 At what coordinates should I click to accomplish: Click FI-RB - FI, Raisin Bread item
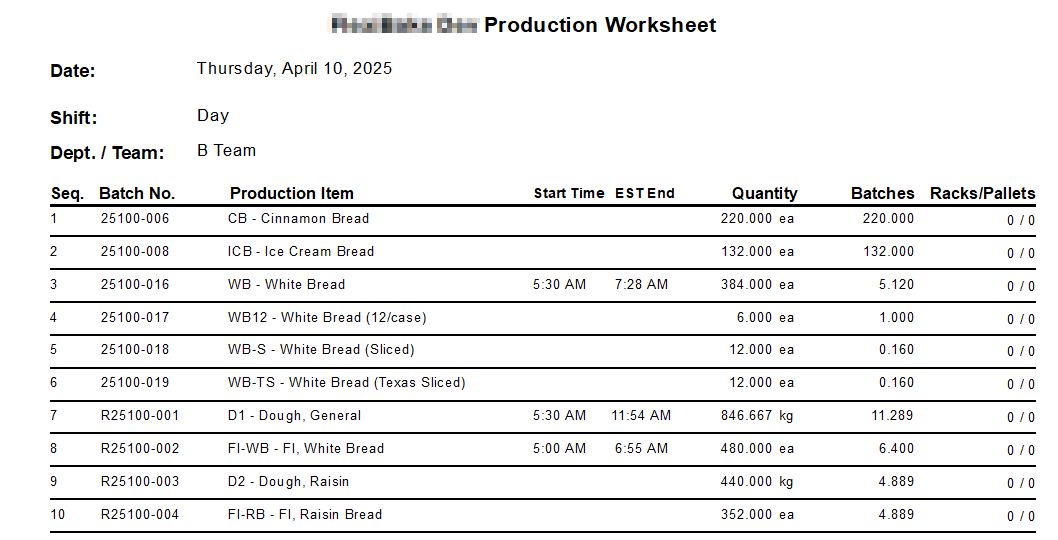(x=305, y=514)
